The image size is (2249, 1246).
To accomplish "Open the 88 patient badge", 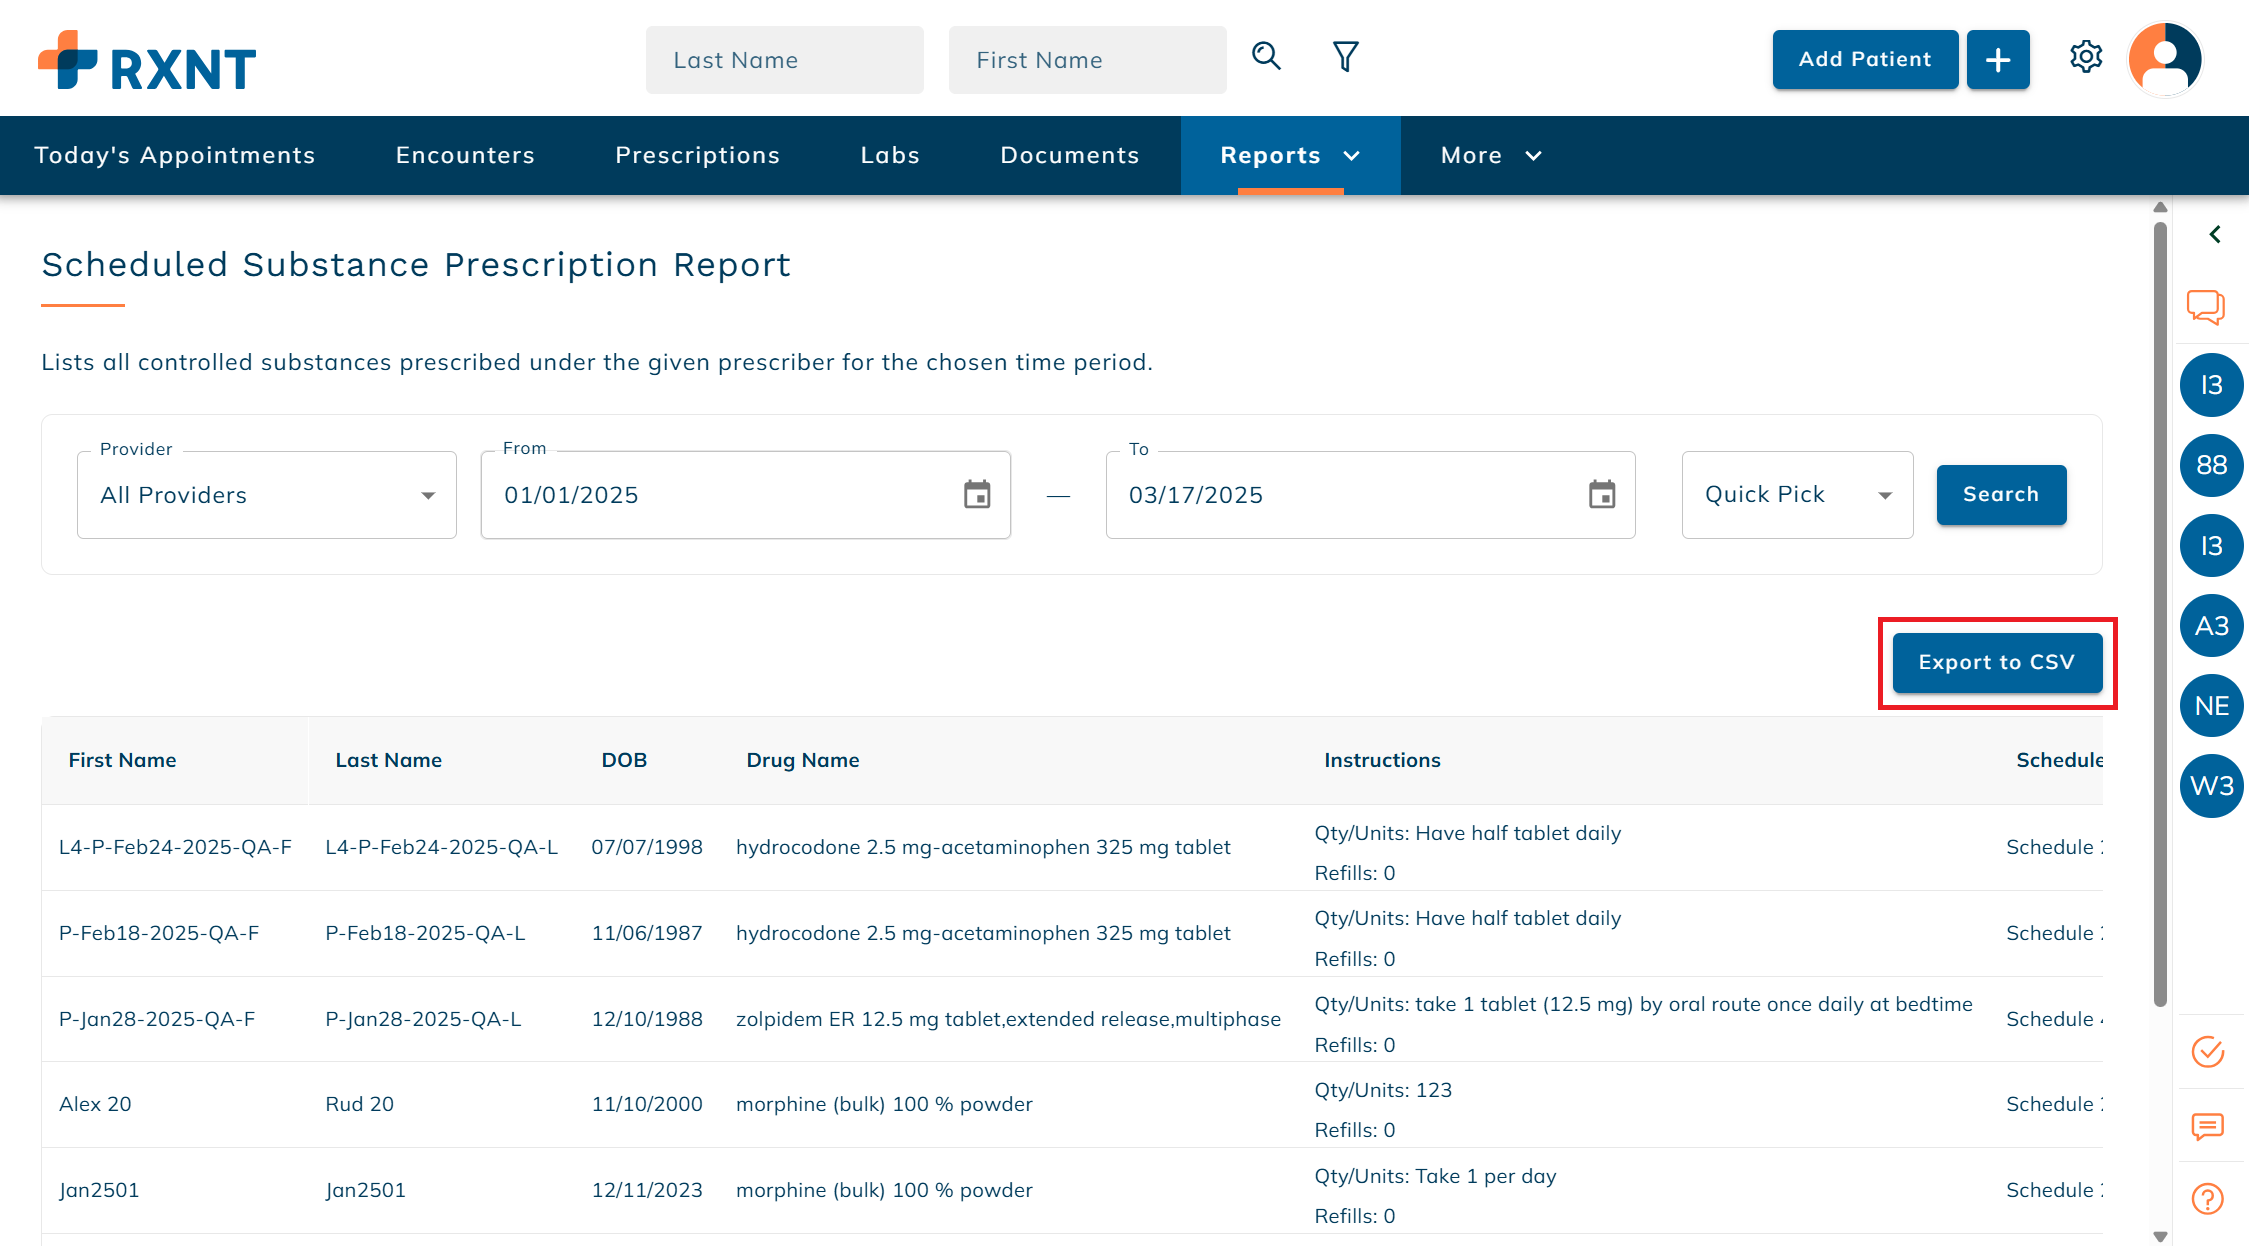I will pyautogui.click(x=2212, y=465).
